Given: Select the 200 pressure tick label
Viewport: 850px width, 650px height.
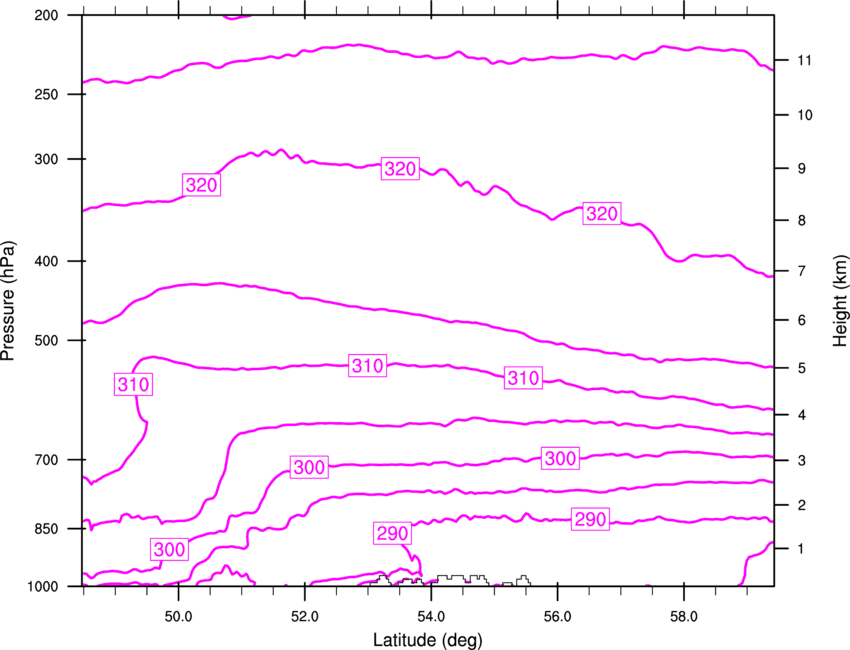Looking at the screenshot, I should [x=46, y=15].
